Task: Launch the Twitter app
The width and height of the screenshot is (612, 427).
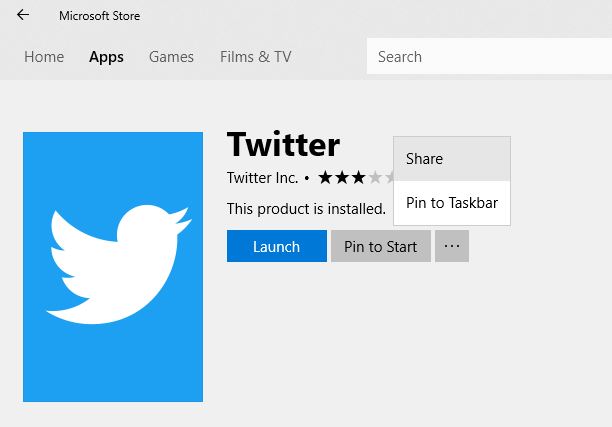Action: pos(276,246)
